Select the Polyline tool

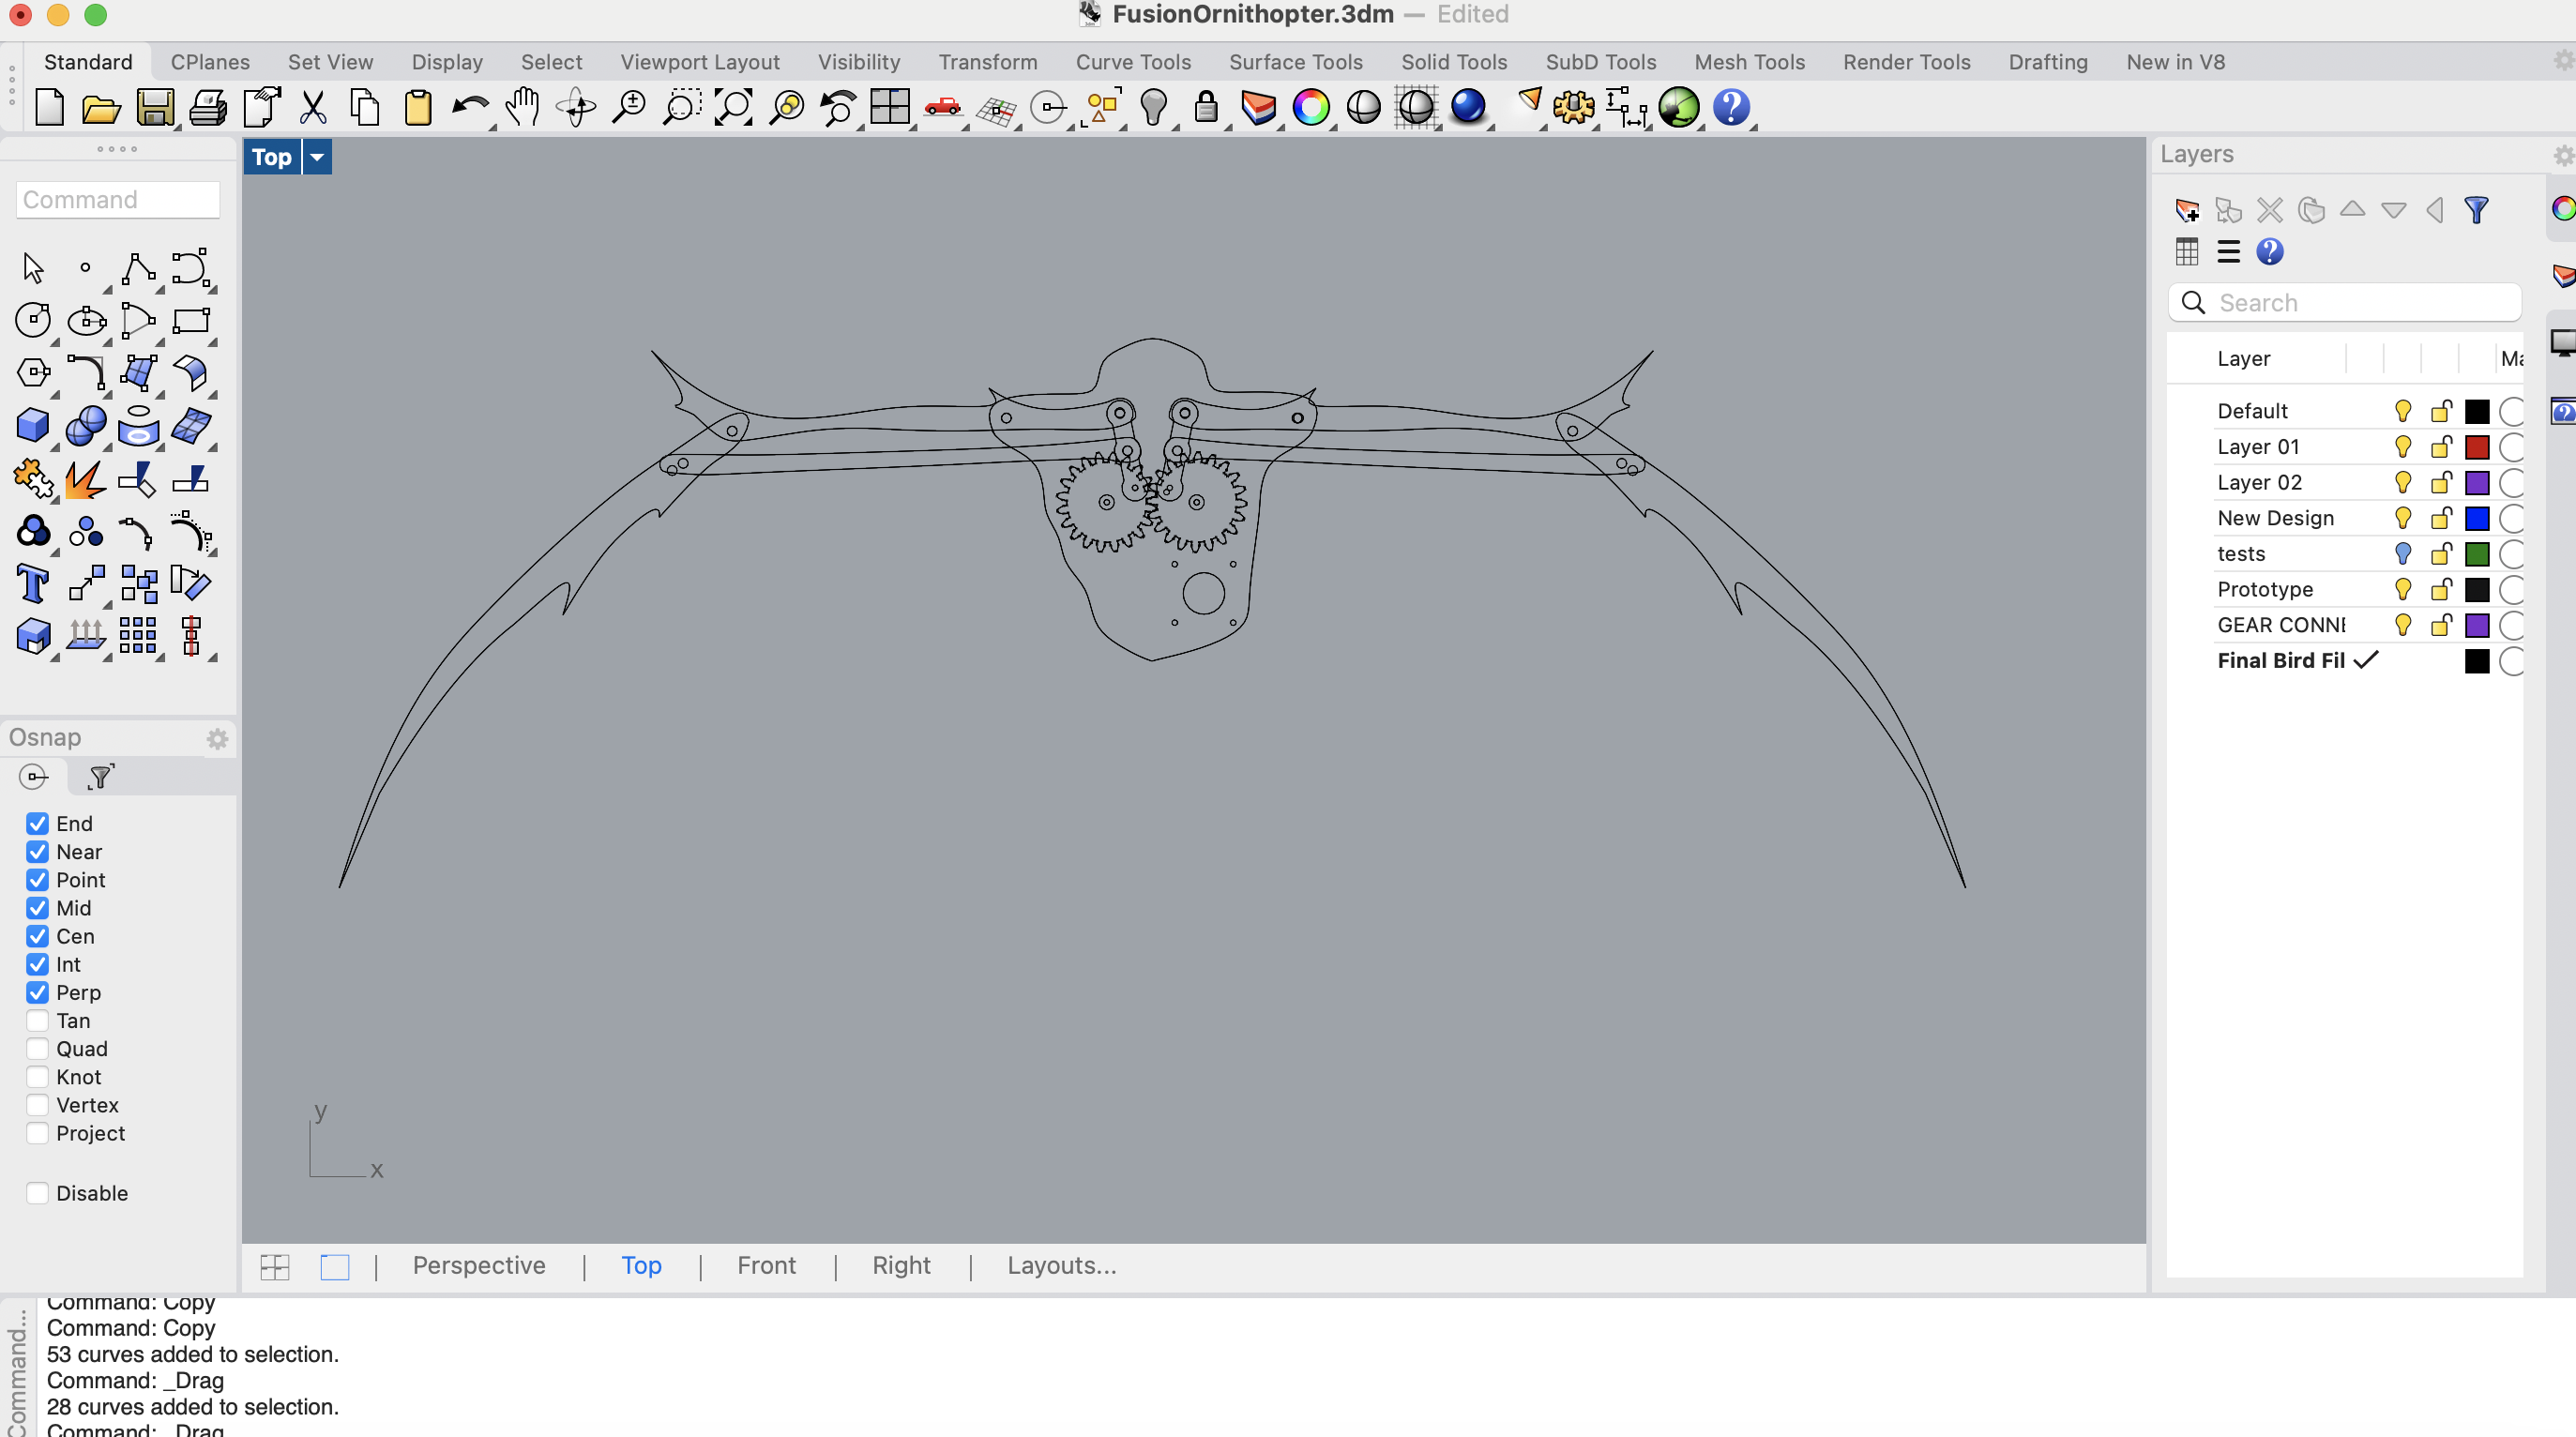click(138, 268)
